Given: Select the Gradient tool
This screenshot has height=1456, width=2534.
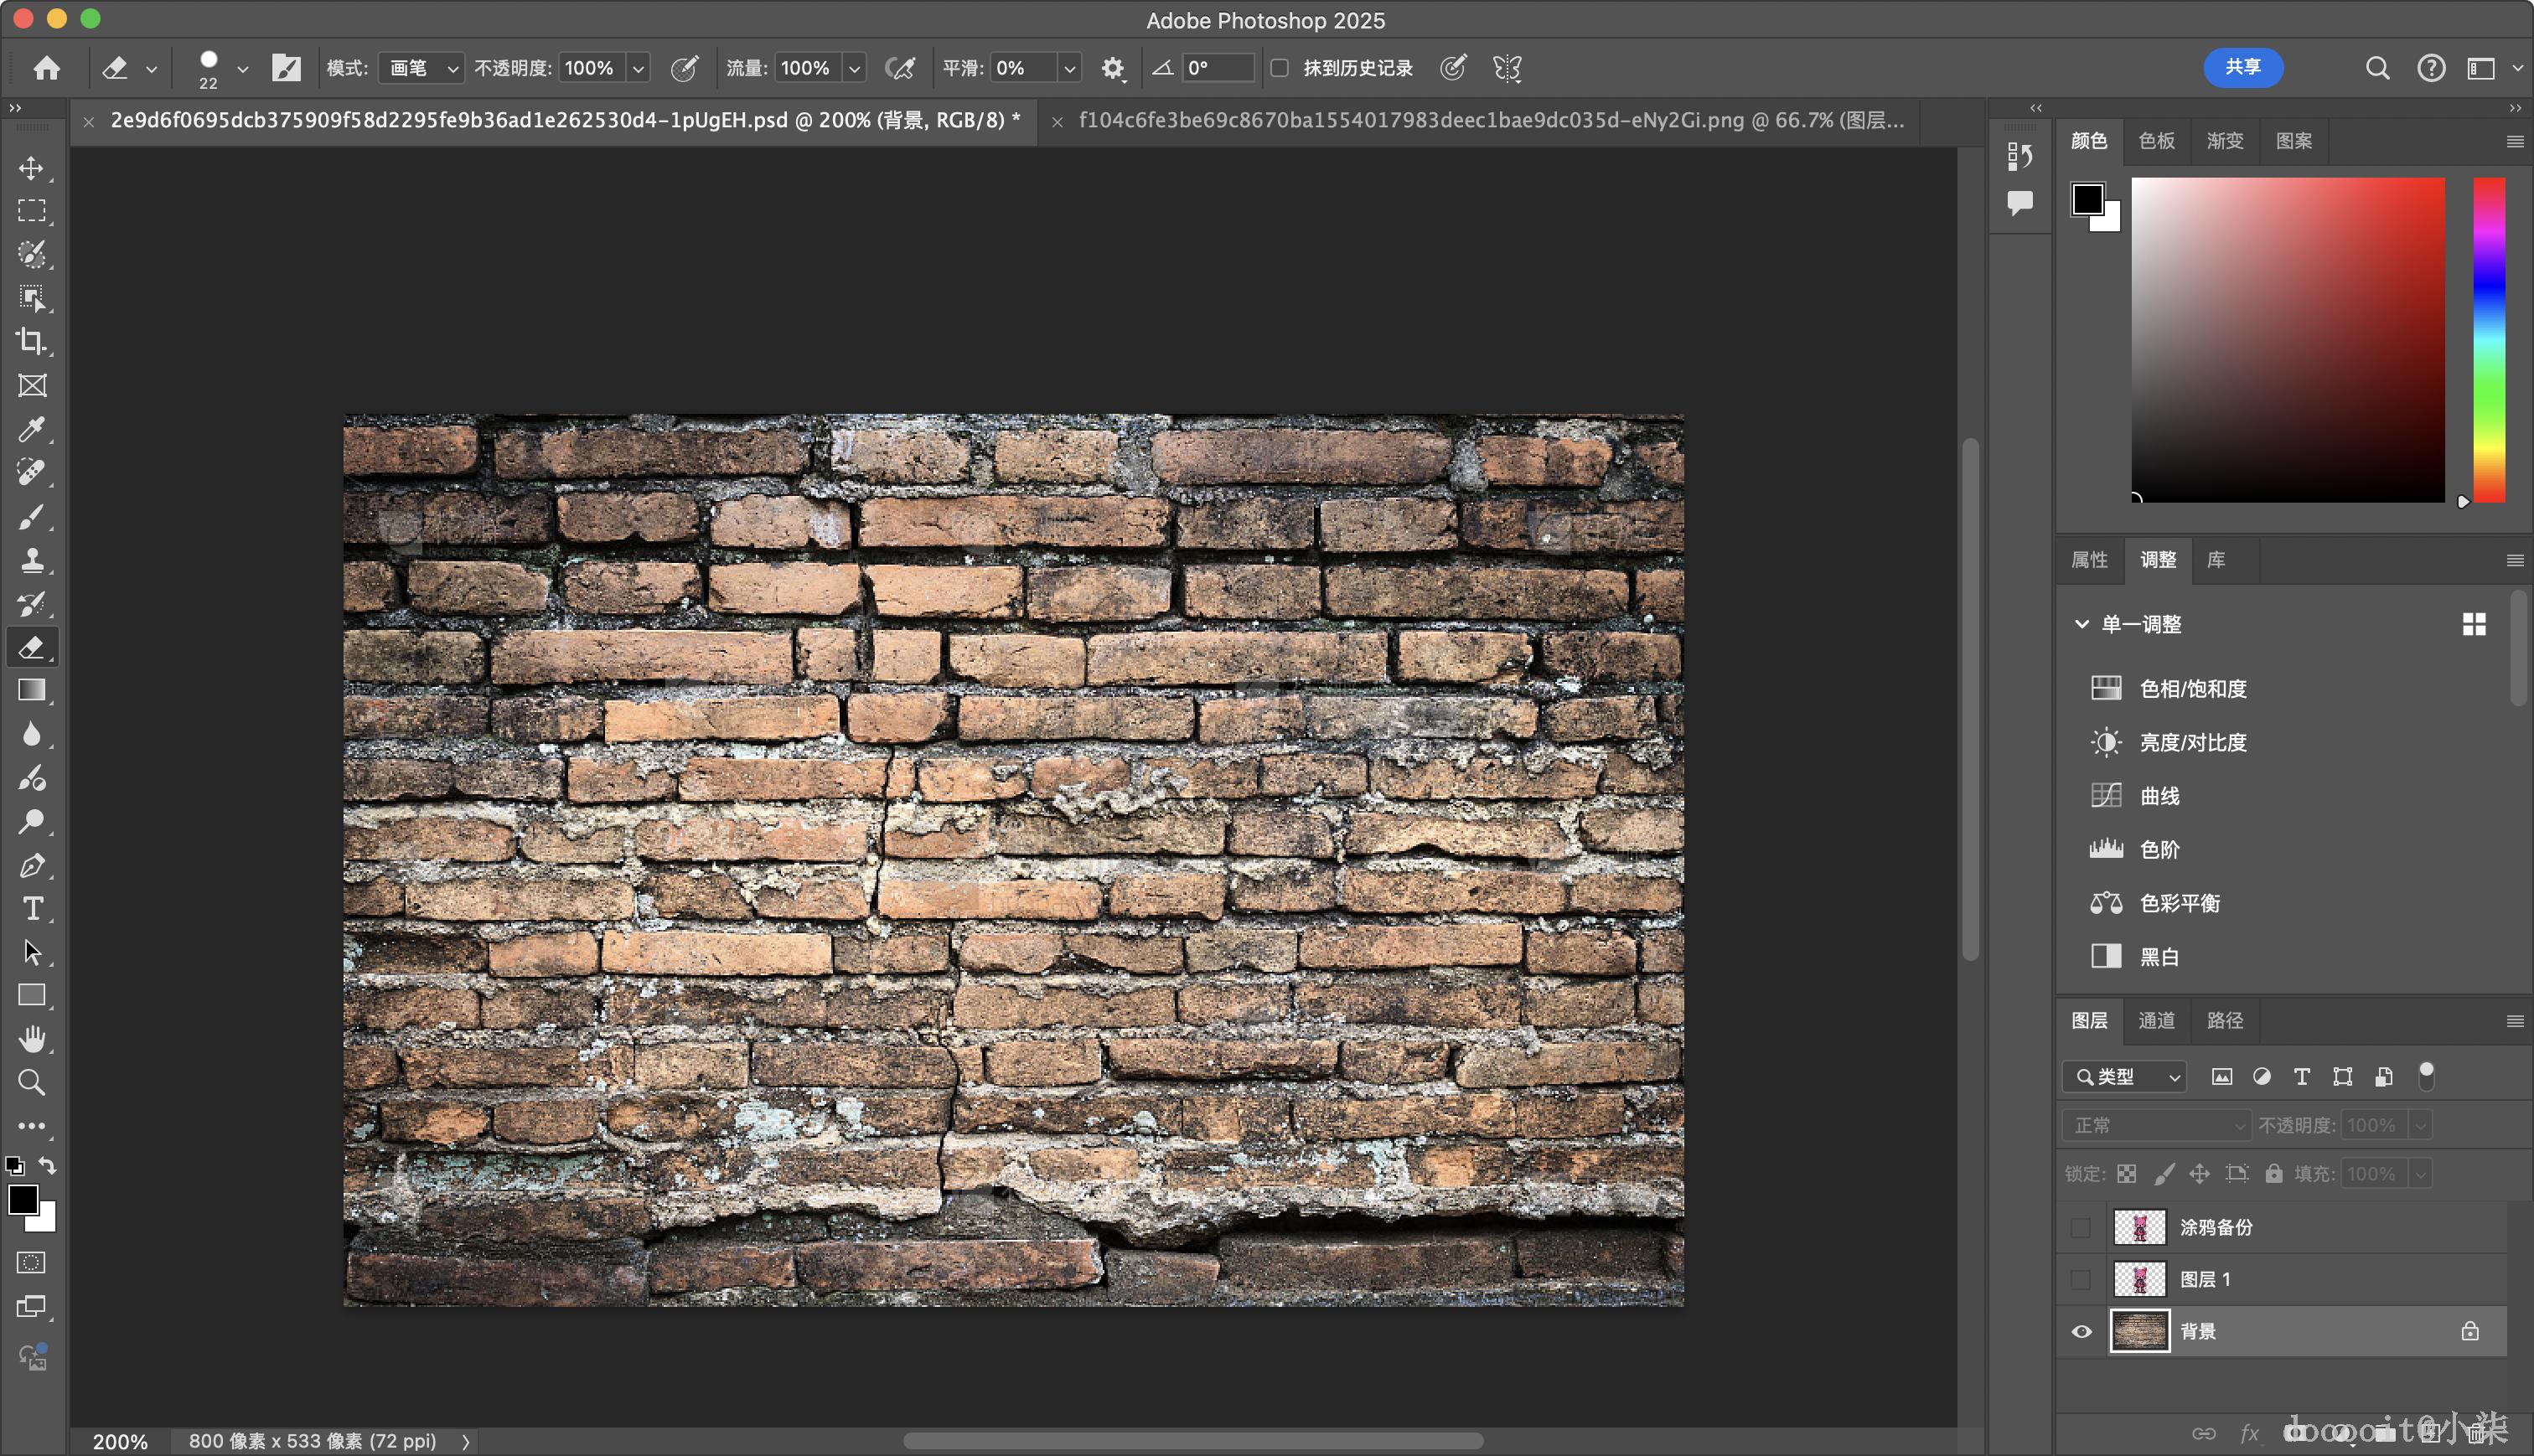Looking at the screenshot, I should click(31, 691).
